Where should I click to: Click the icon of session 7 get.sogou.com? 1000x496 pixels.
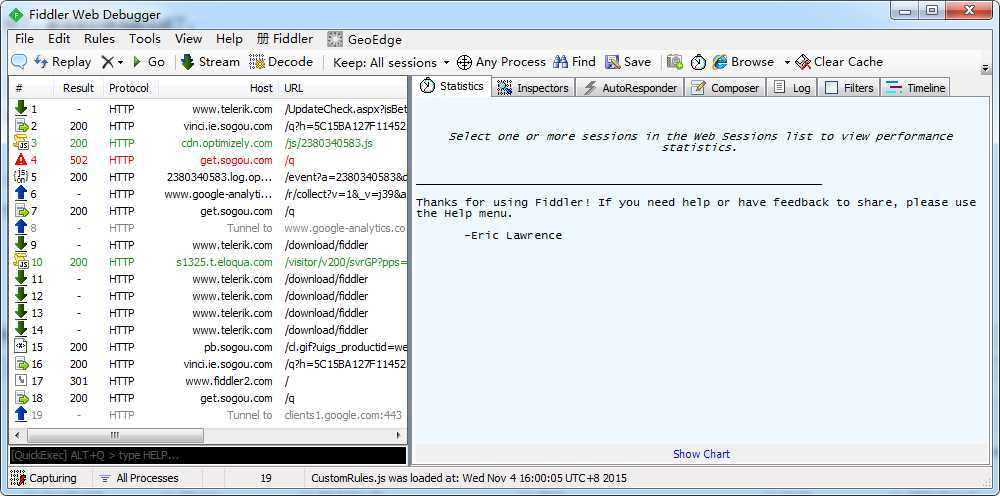point(21,210)
